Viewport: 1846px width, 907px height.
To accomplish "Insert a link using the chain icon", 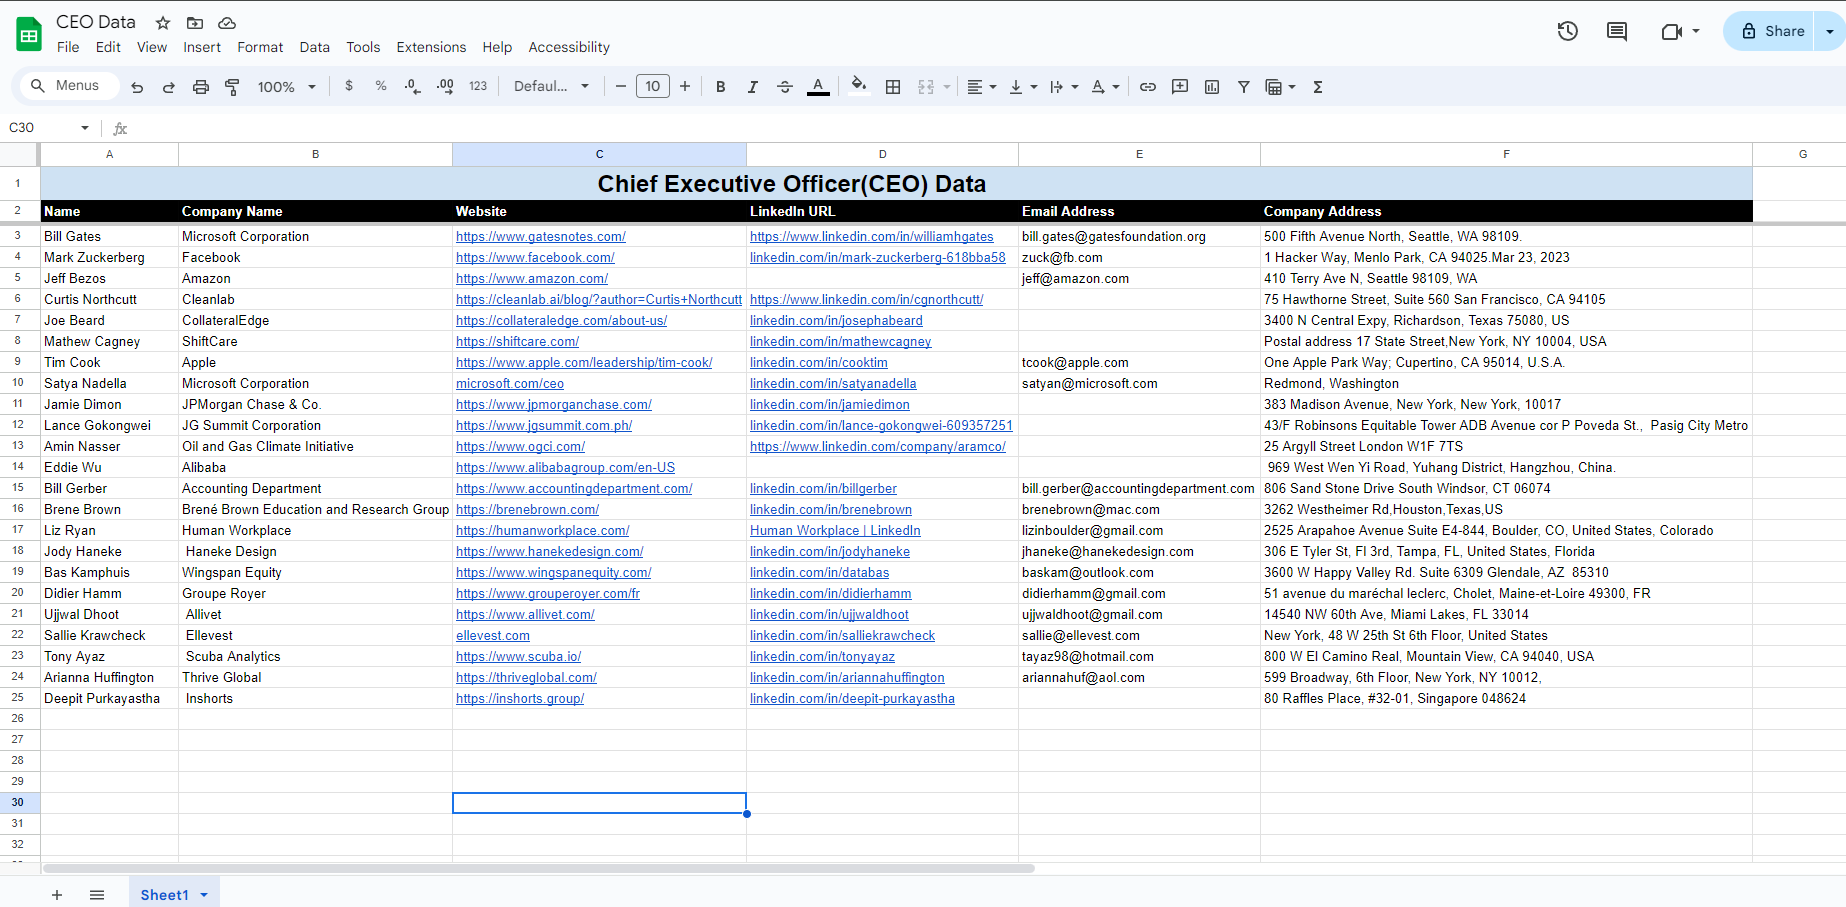I will tap(1148, 87).
